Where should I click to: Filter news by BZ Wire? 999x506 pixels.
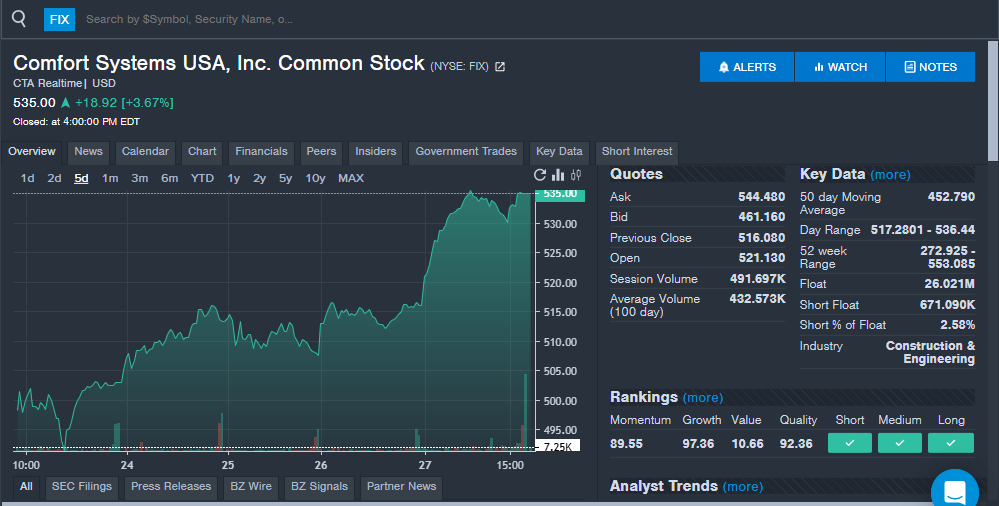click(251, 486)
